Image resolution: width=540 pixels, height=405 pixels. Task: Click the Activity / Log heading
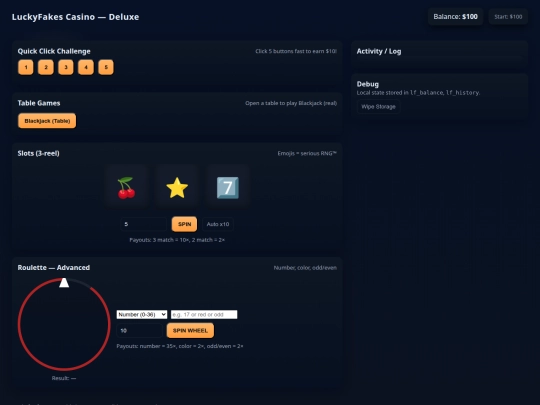(x=379, y=51)
